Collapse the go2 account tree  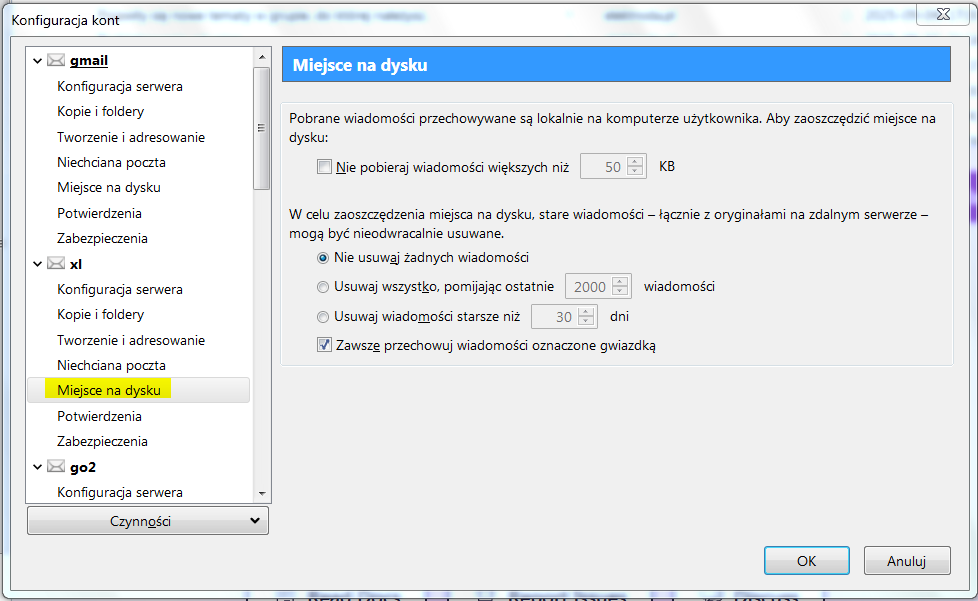(37, 467)
